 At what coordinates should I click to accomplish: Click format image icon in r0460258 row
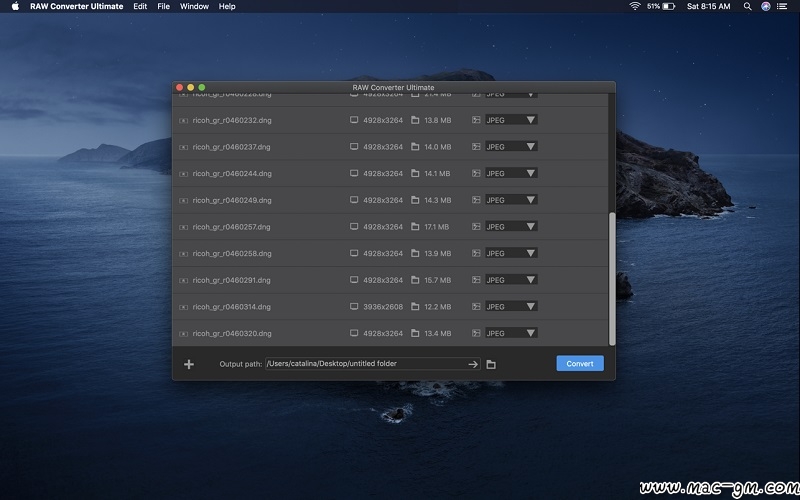[x=476, y=253]
